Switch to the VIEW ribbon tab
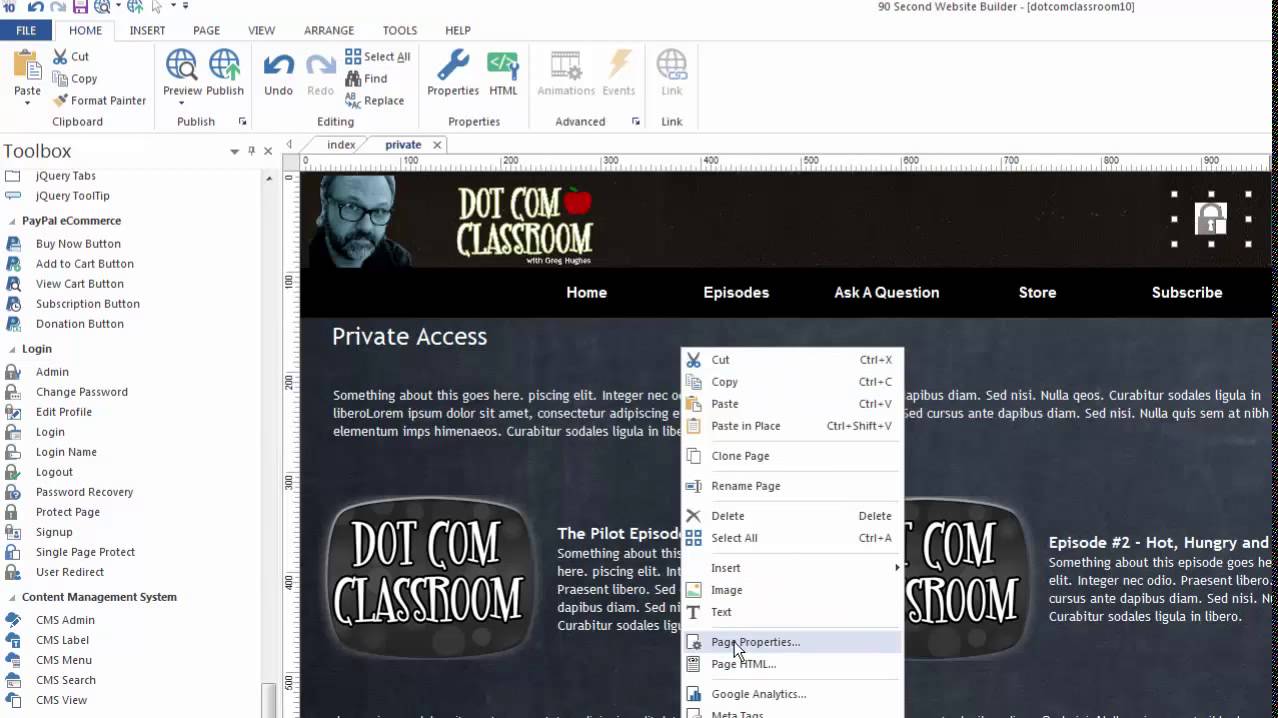1278x718 pixels. tap(261, 31)
